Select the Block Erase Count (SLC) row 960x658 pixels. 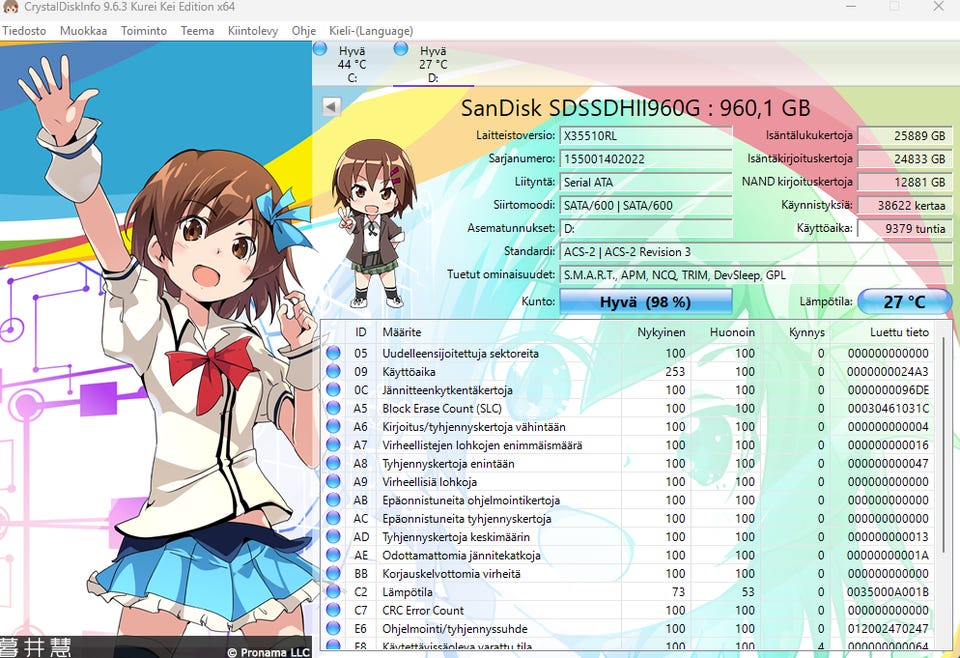point(628,408)
